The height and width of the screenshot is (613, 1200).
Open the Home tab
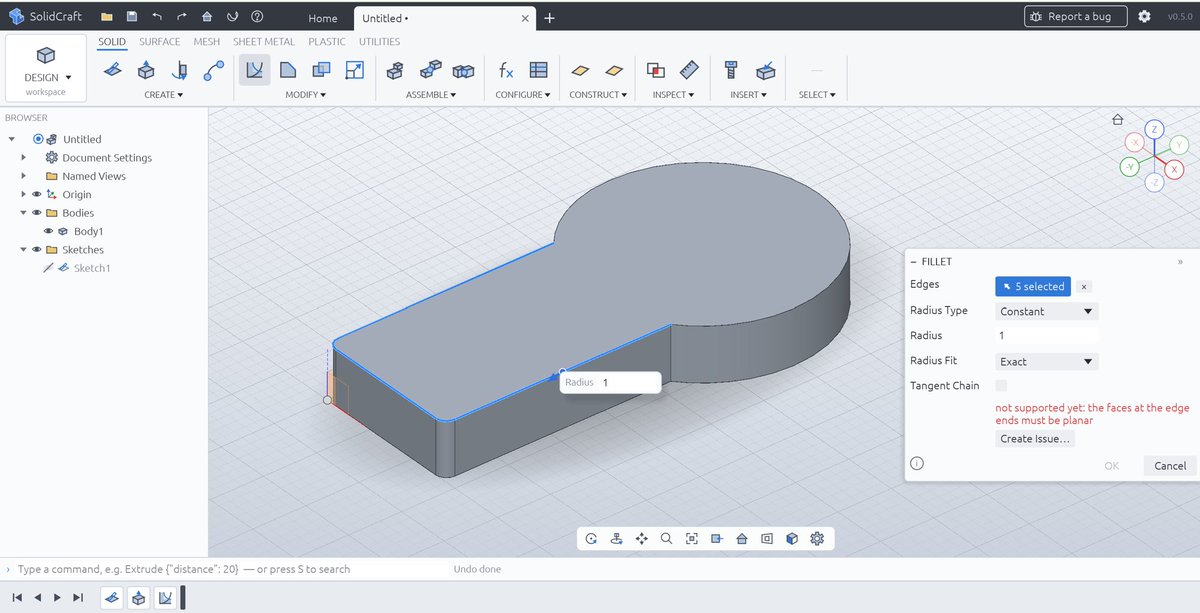[323, 18]
